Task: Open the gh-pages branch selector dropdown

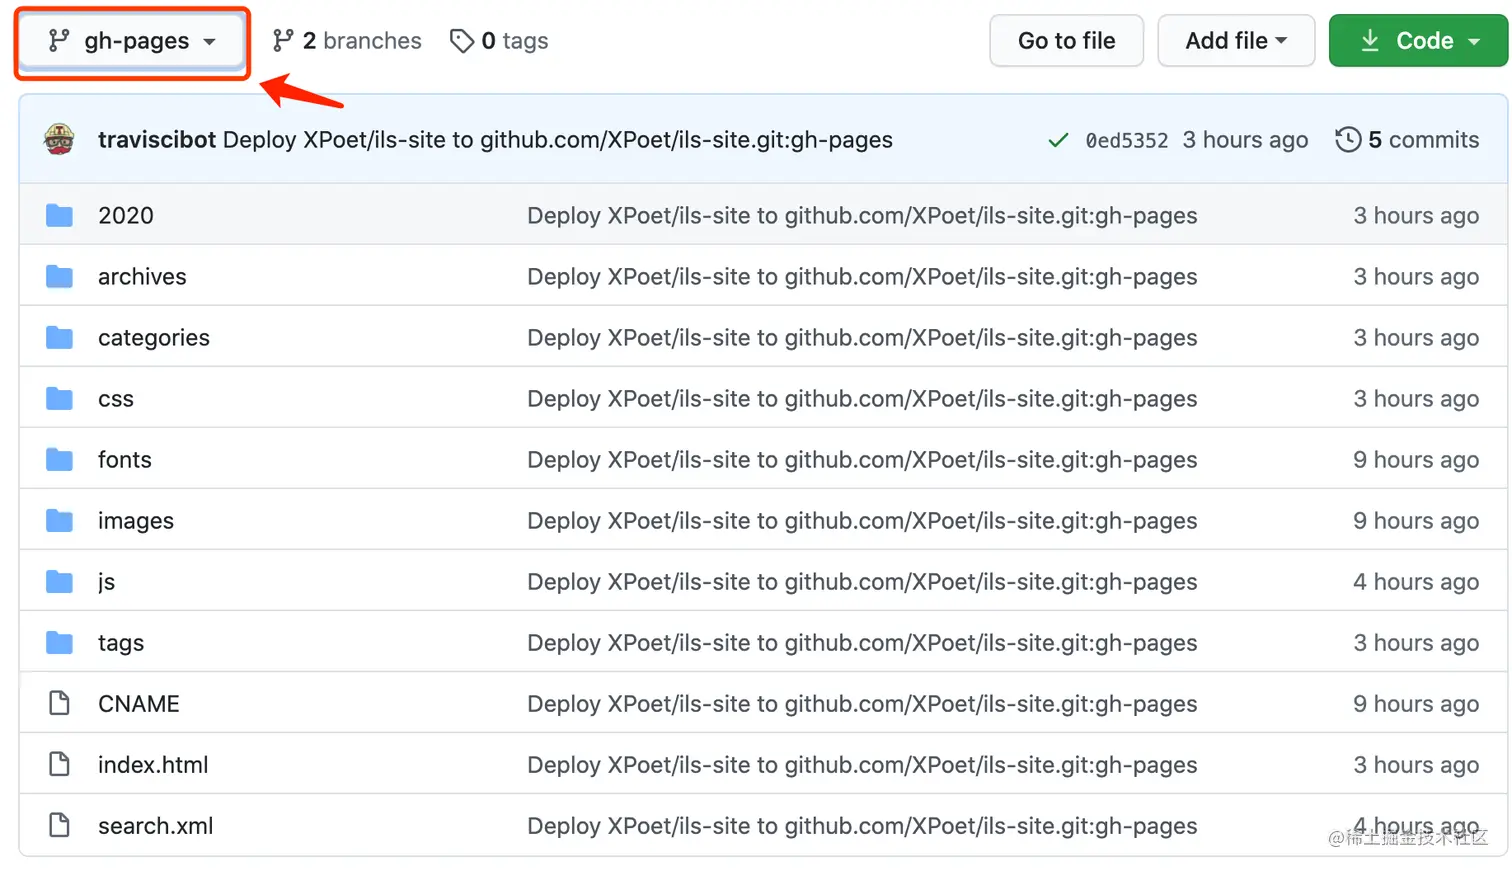Action: click(132, 41)
